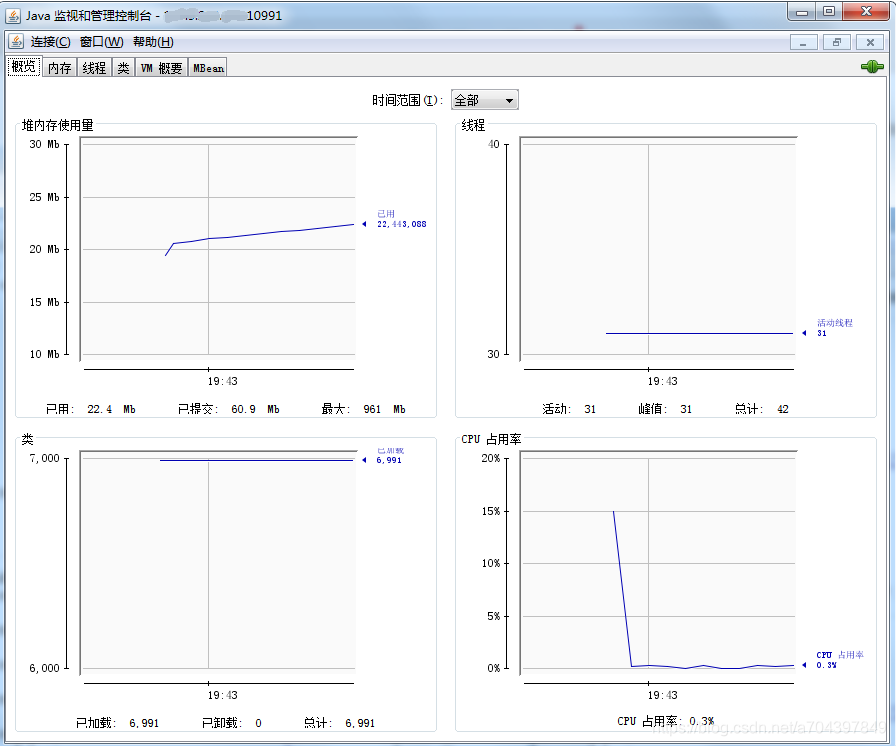
Task: Expand the 时间范围 dropdown showing 全部
Action: point(485,100)
